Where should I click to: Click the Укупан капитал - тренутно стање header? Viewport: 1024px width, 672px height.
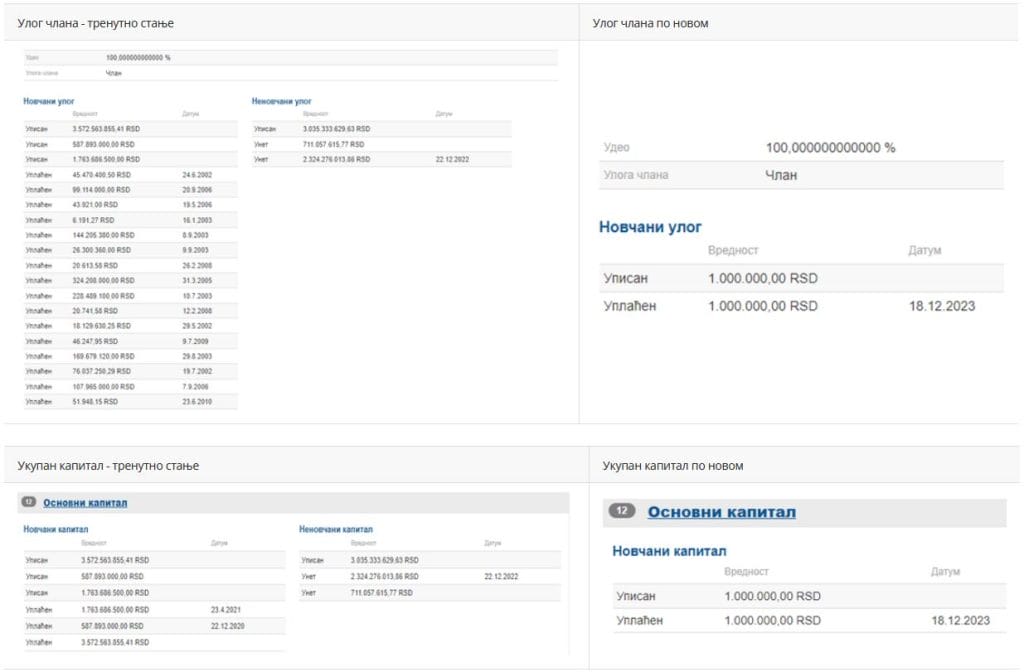tap(108, 466)
